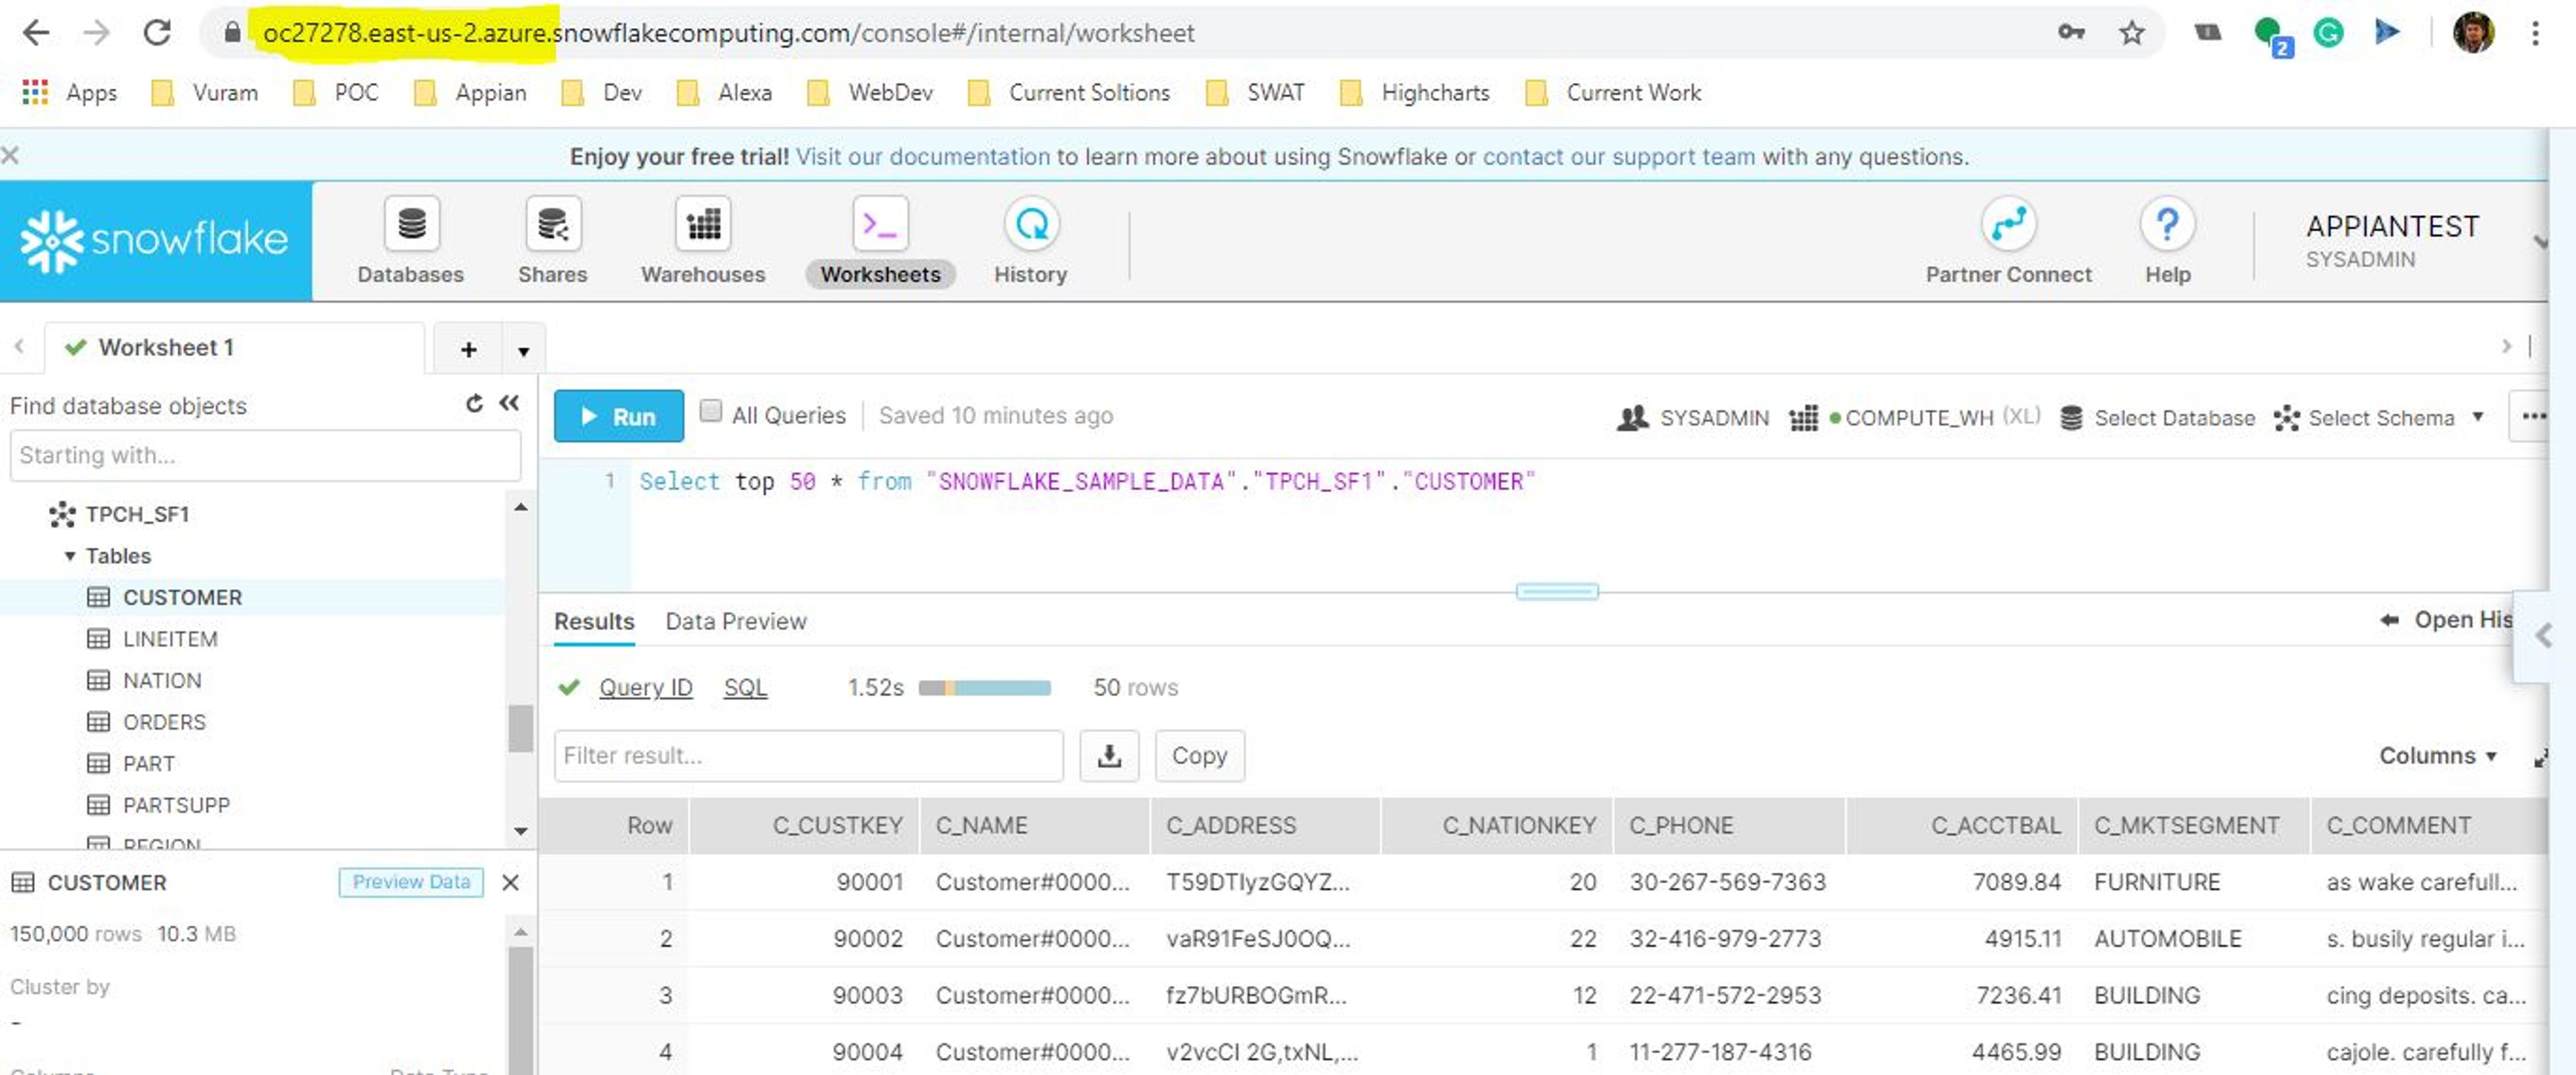Open the Chrome profile avatar

[2473, 33]
